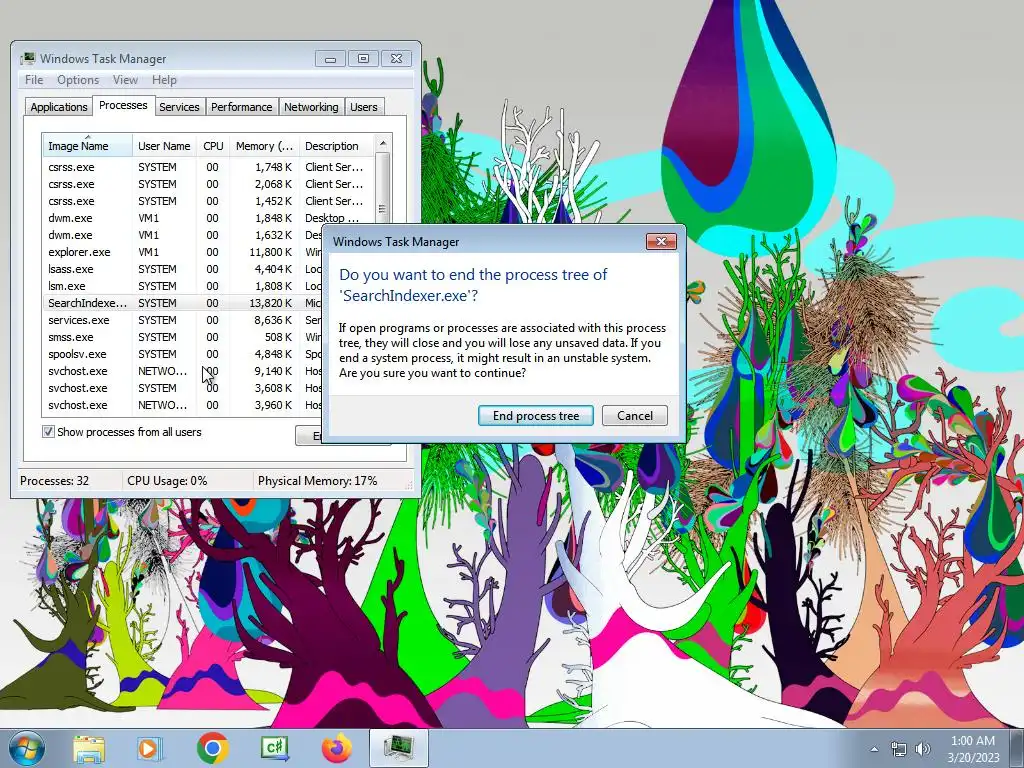
Task: Click the Task Manager taskbar button
Action: point(399,749)
